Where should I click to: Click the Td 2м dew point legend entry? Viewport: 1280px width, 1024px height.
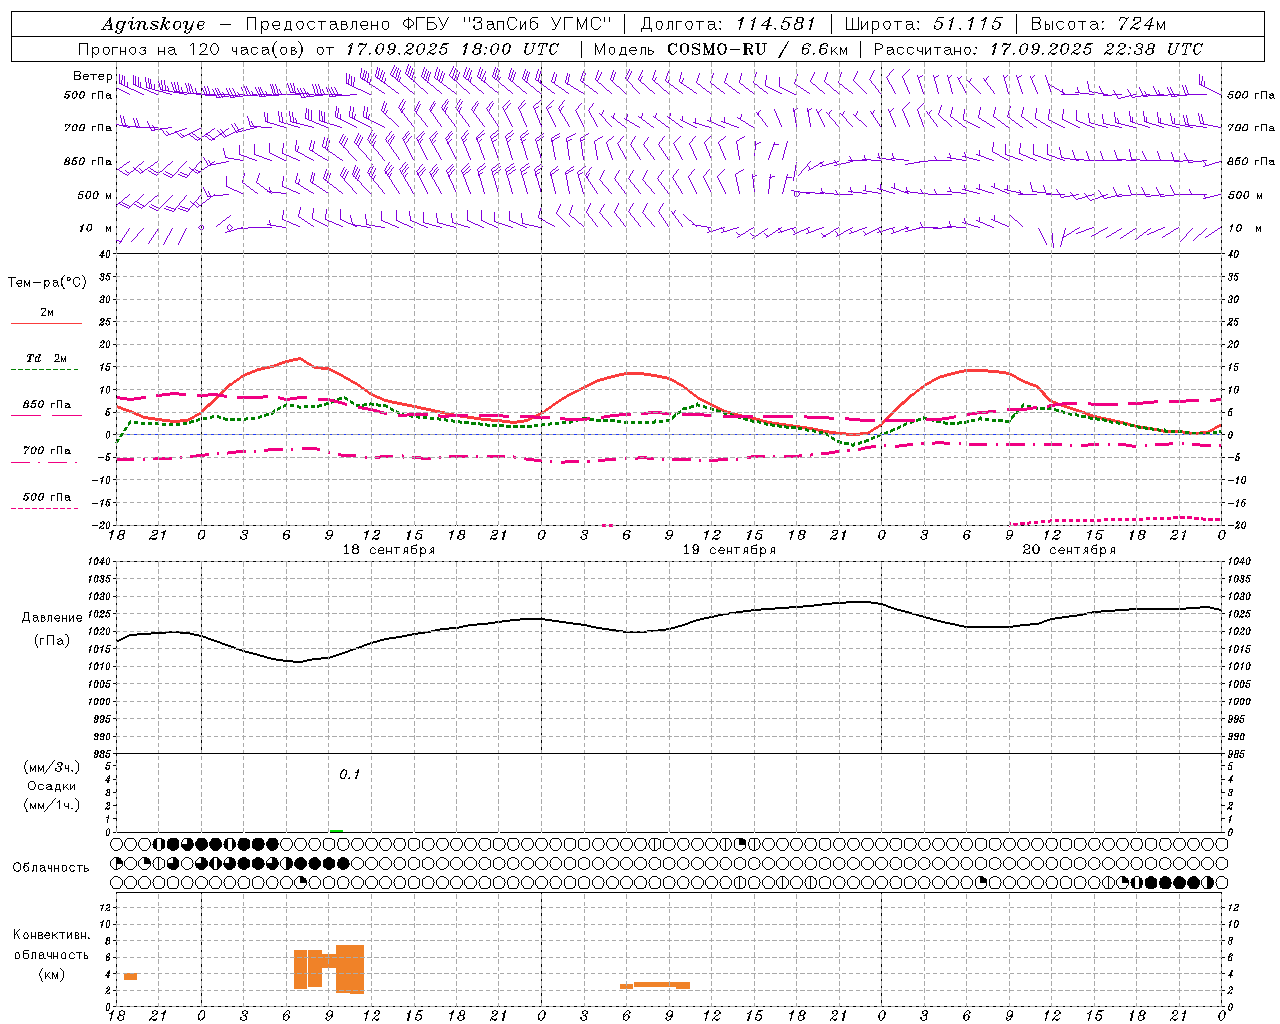point(46,358)
